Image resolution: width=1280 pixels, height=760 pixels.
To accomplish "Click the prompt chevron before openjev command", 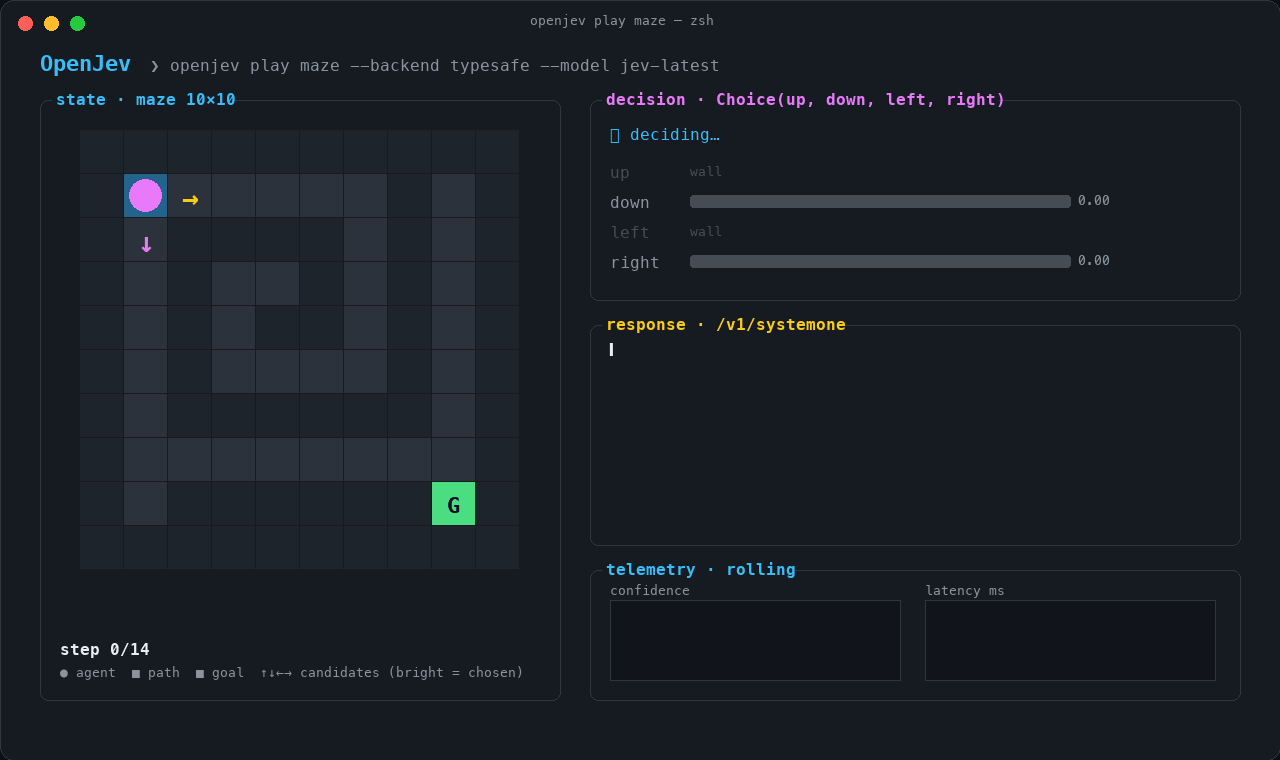I will click(x=155, y=66).
